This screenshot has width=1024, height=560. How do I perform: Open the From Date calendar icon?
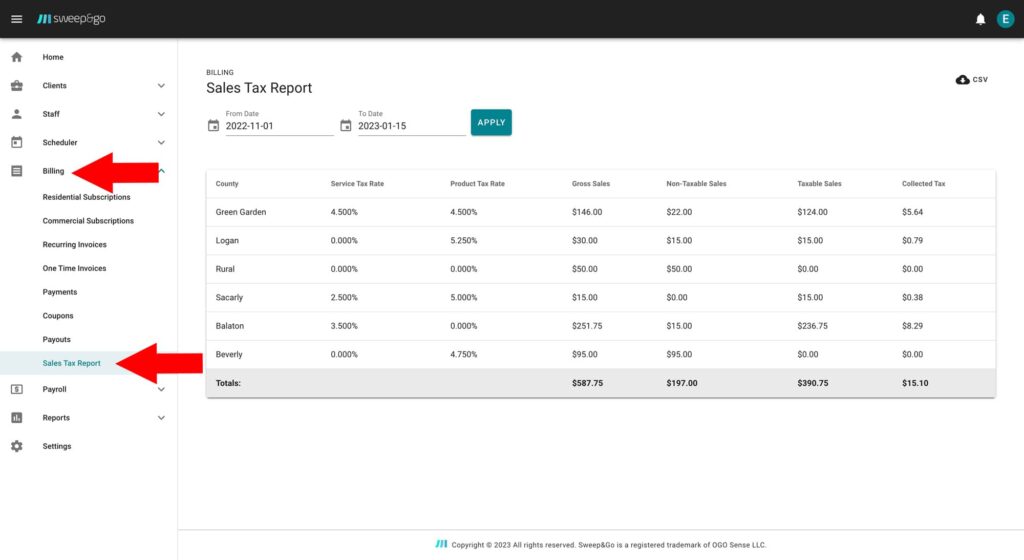[x=213, y=126]
